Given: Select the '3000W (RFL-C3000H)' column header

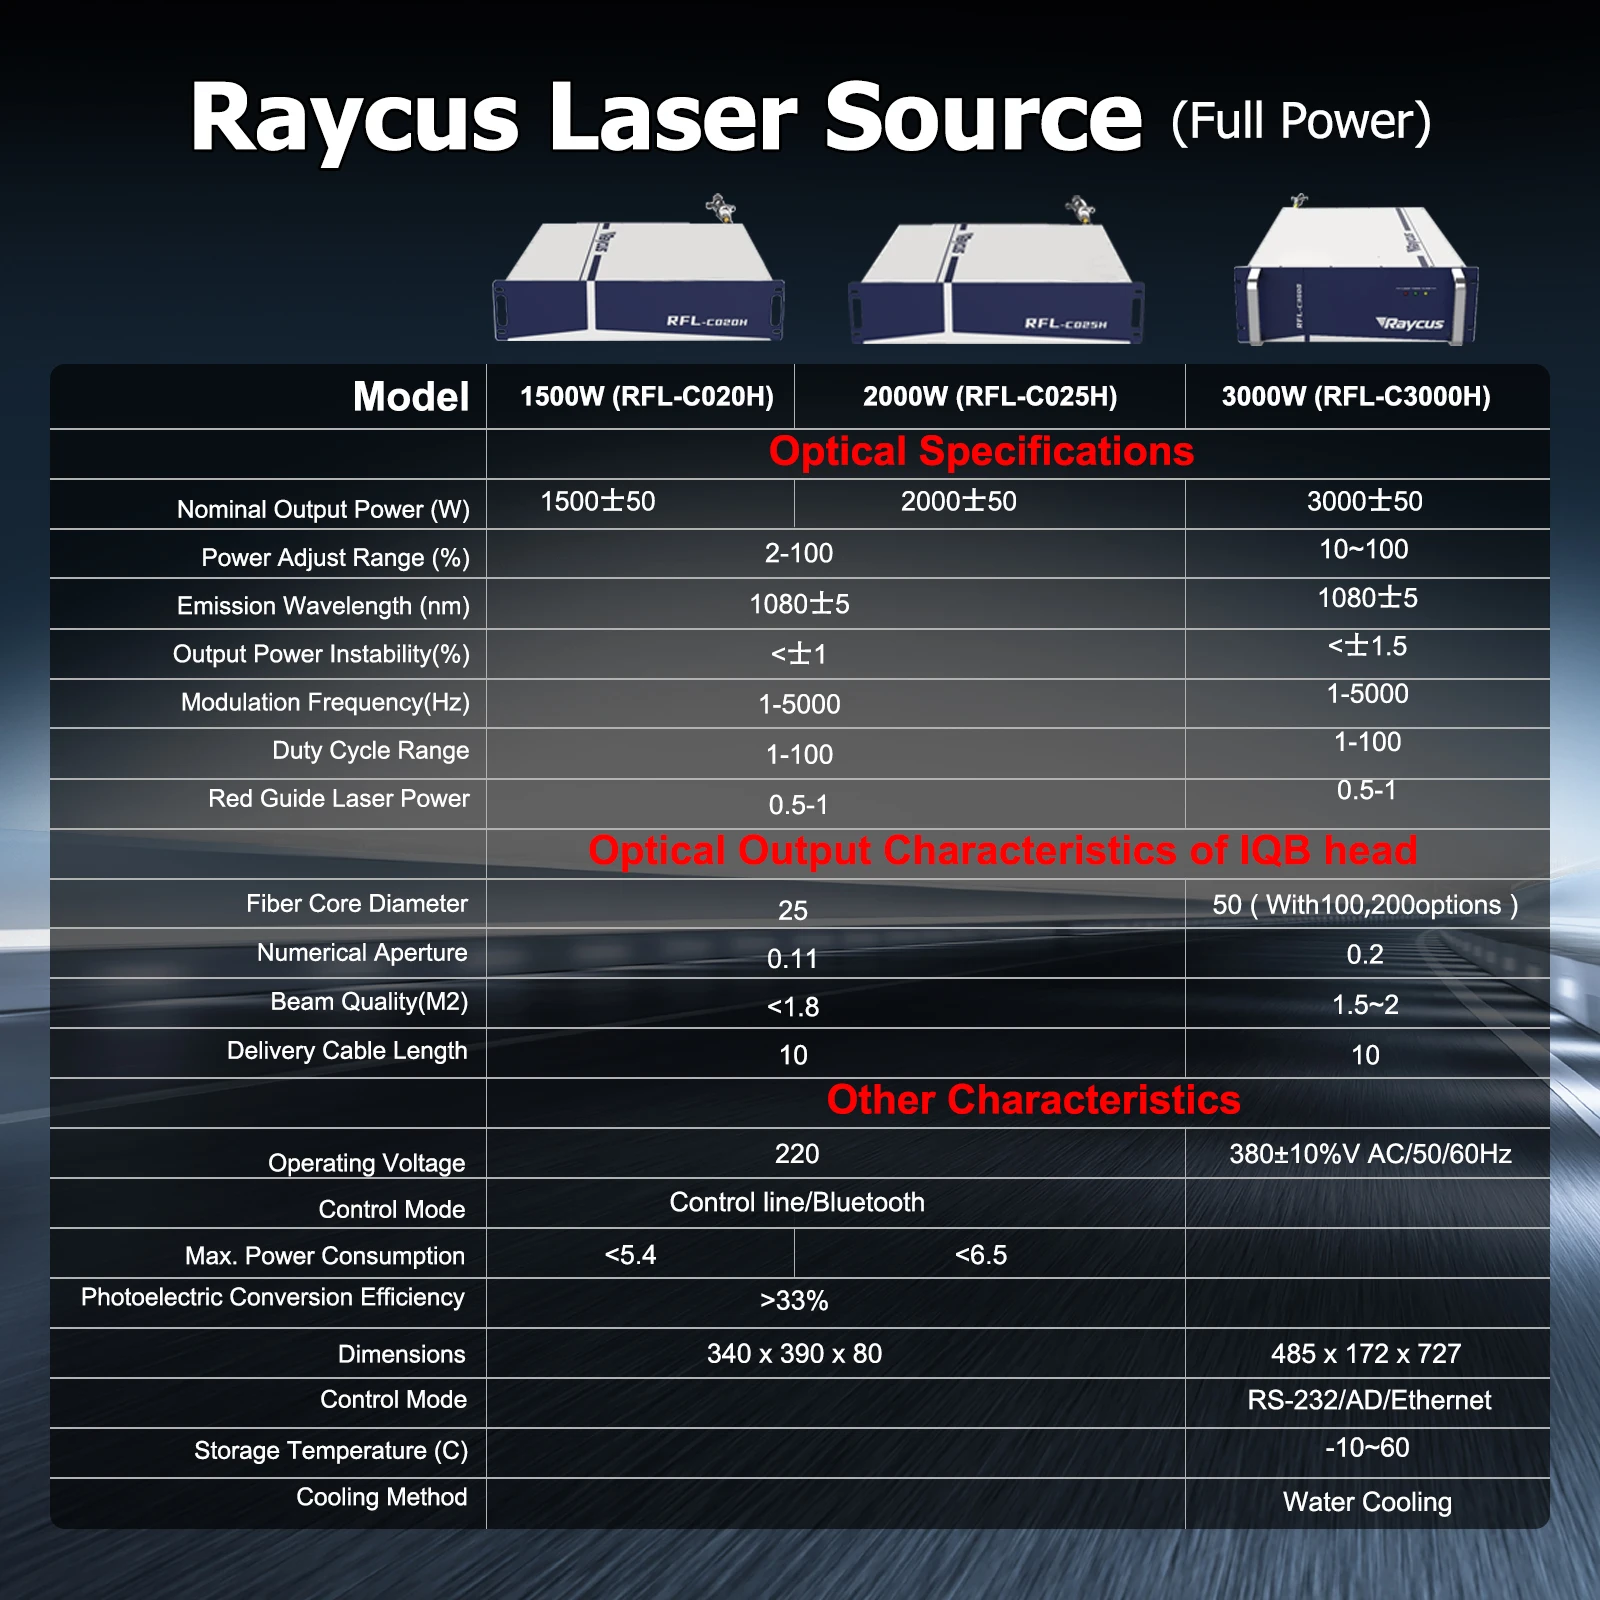Looking at the screenshot, I should coord(1356,397).
